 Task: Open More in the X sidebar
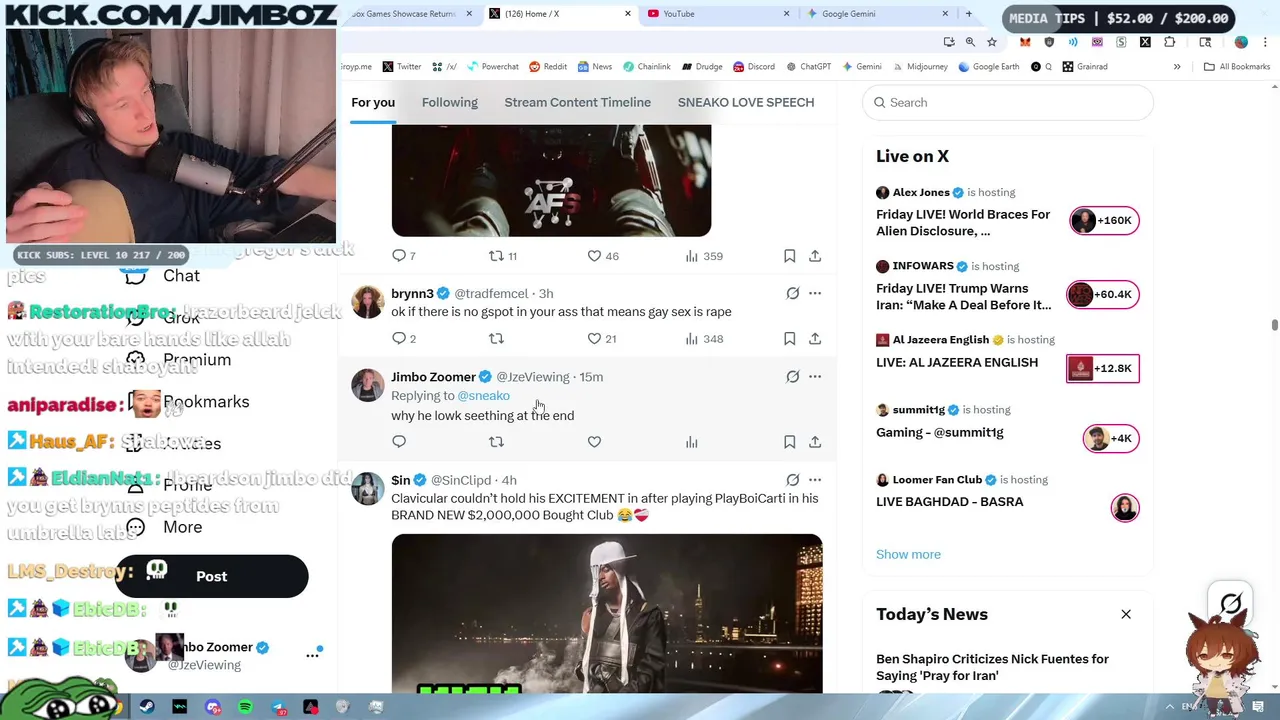coord(165,527)
